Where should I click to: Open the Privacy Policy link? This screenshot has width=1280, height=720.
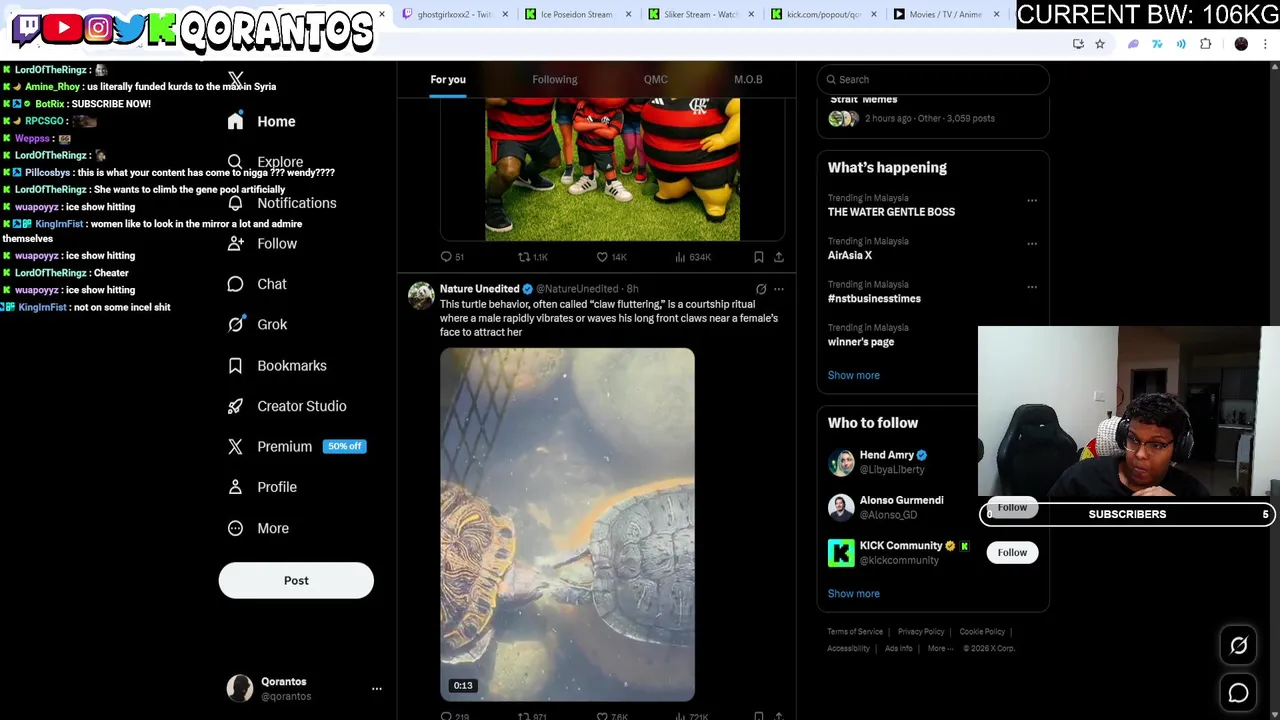(x=921, y=632)
